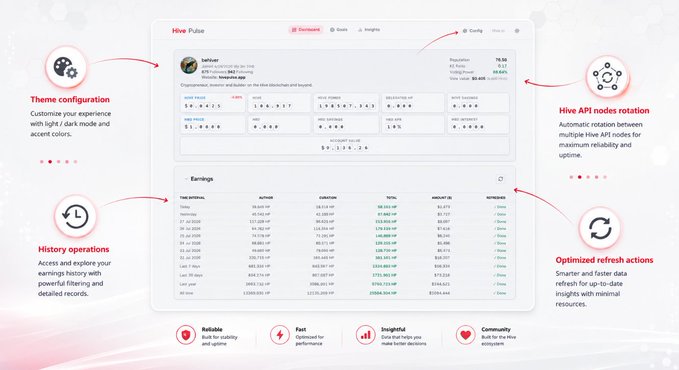Click the Total column header
679x370 pixels.
tap(391, 198)
